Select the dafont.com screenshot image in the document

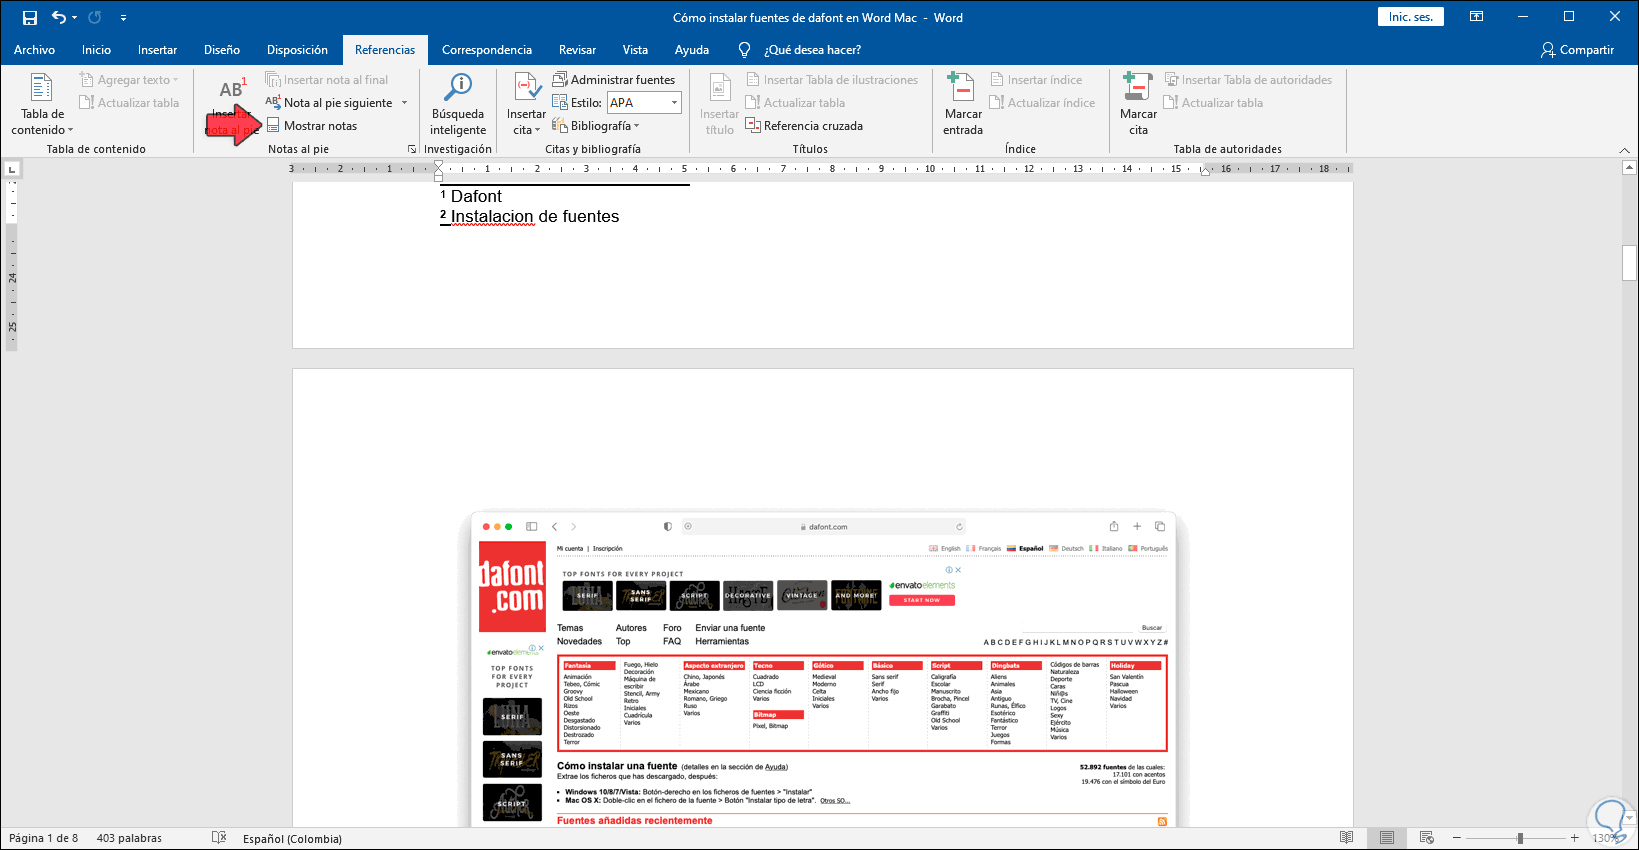[823, 670]
